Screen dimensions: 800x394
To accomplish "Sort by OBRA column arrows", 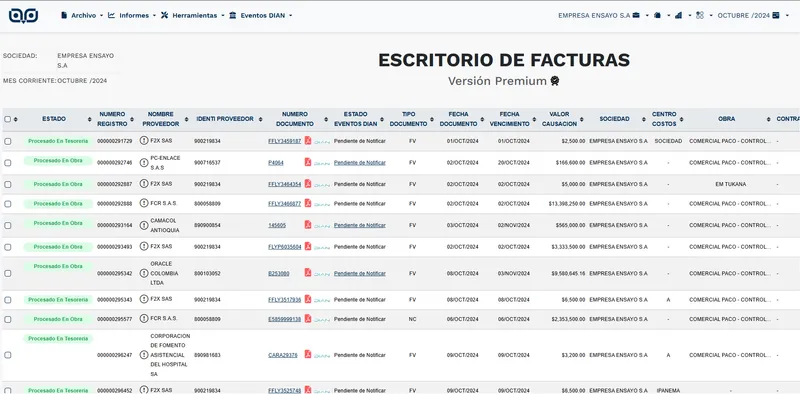I will click(768, 119).
